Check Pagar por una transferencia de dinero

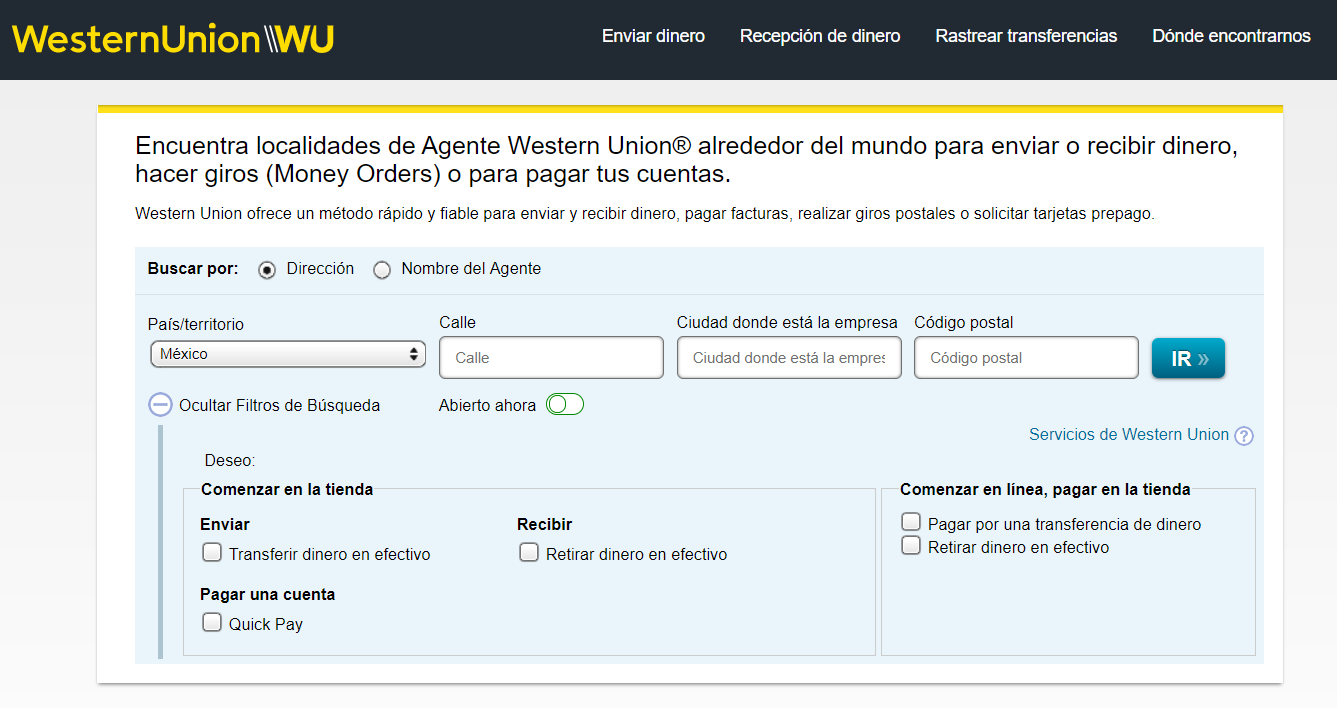(910, 521)
